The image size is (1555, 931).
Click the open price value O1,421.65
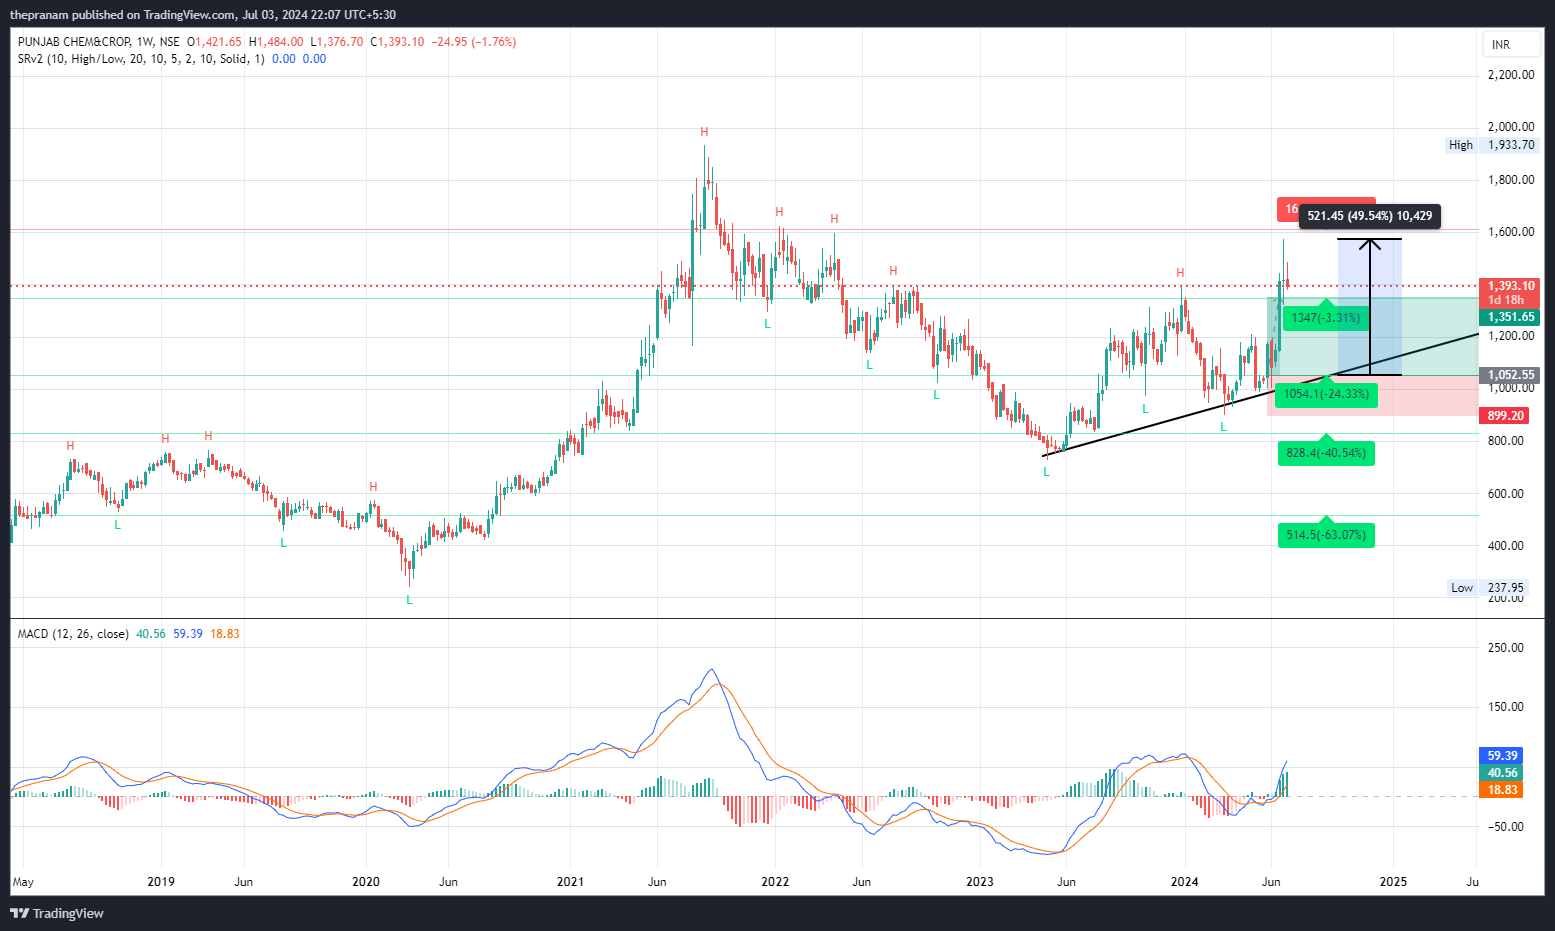click(214, 42)
